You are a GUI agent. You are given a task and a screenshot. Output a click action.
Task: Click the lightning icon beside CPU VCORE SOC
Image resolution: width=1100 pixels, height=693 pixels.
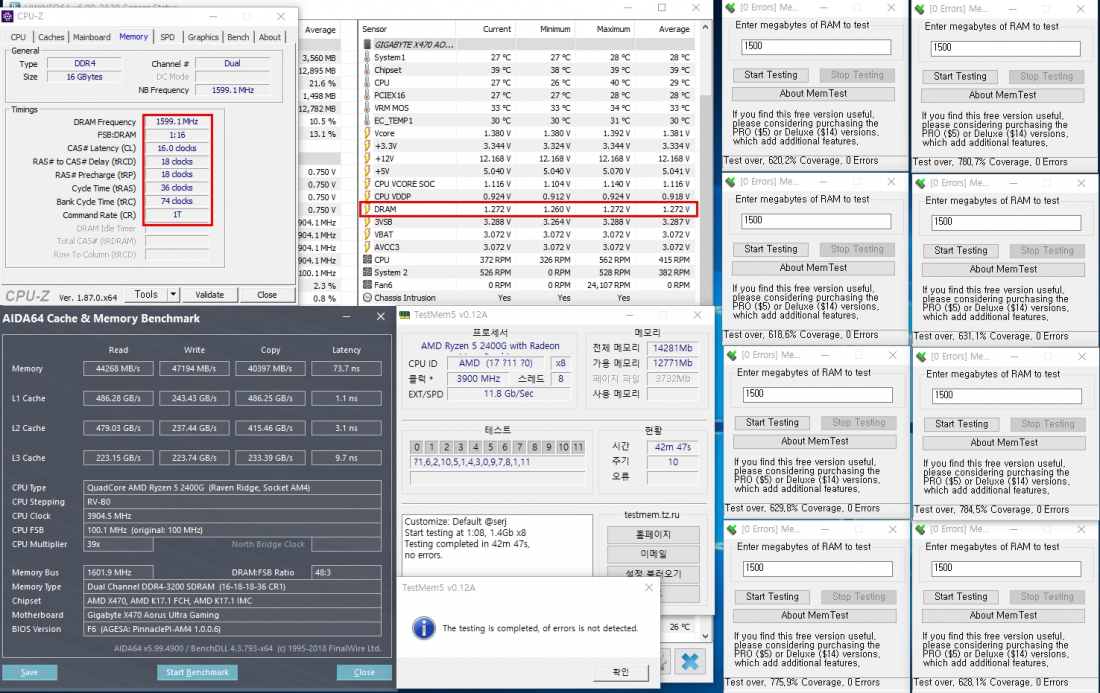tap(367, 184)
